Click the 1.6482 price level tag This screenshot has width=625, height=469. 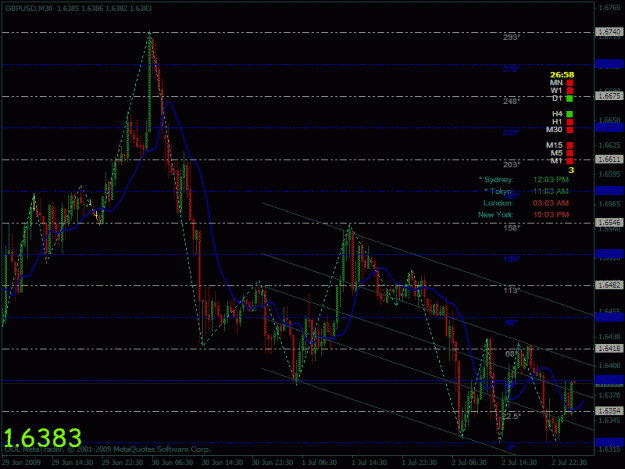coord(609,285)
